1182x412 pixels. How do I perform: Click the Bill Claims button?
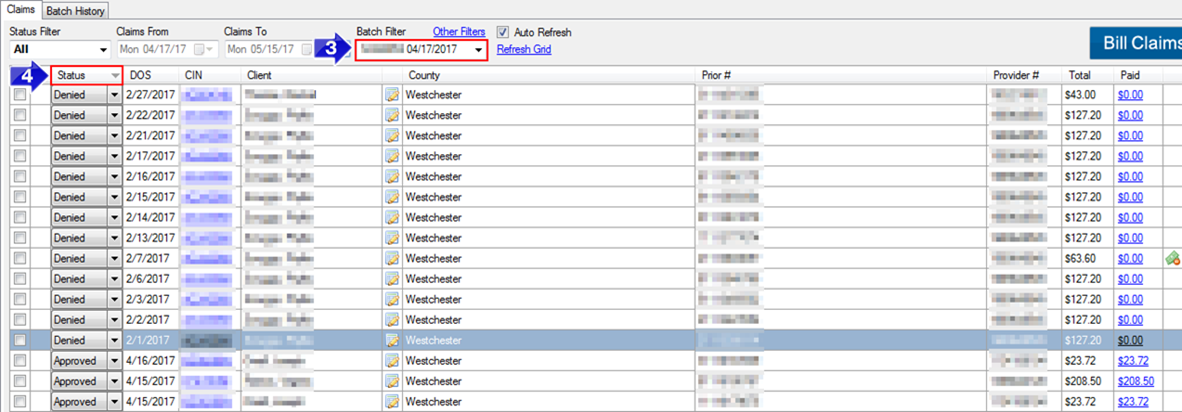[1136, 43]
